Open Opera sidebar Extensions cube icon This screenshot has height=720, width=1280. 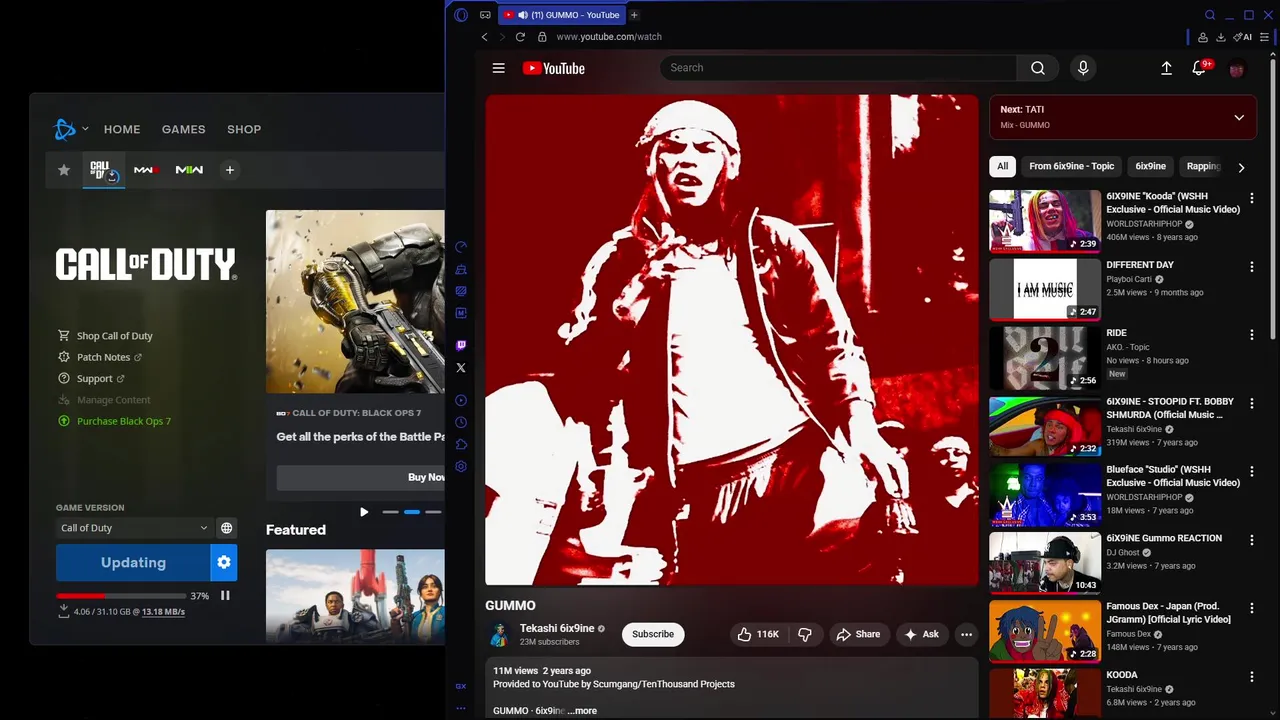[461, 445]
